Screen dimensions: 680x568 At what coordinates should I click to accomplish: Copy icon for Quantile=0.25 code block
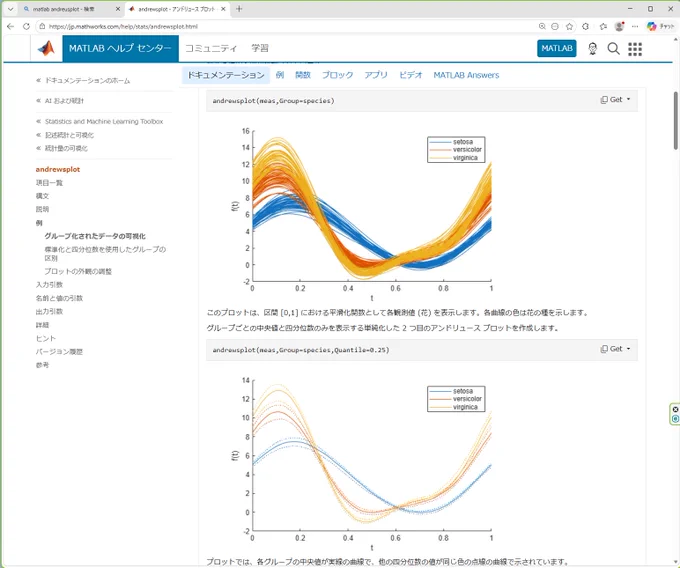tap(604, 349)
